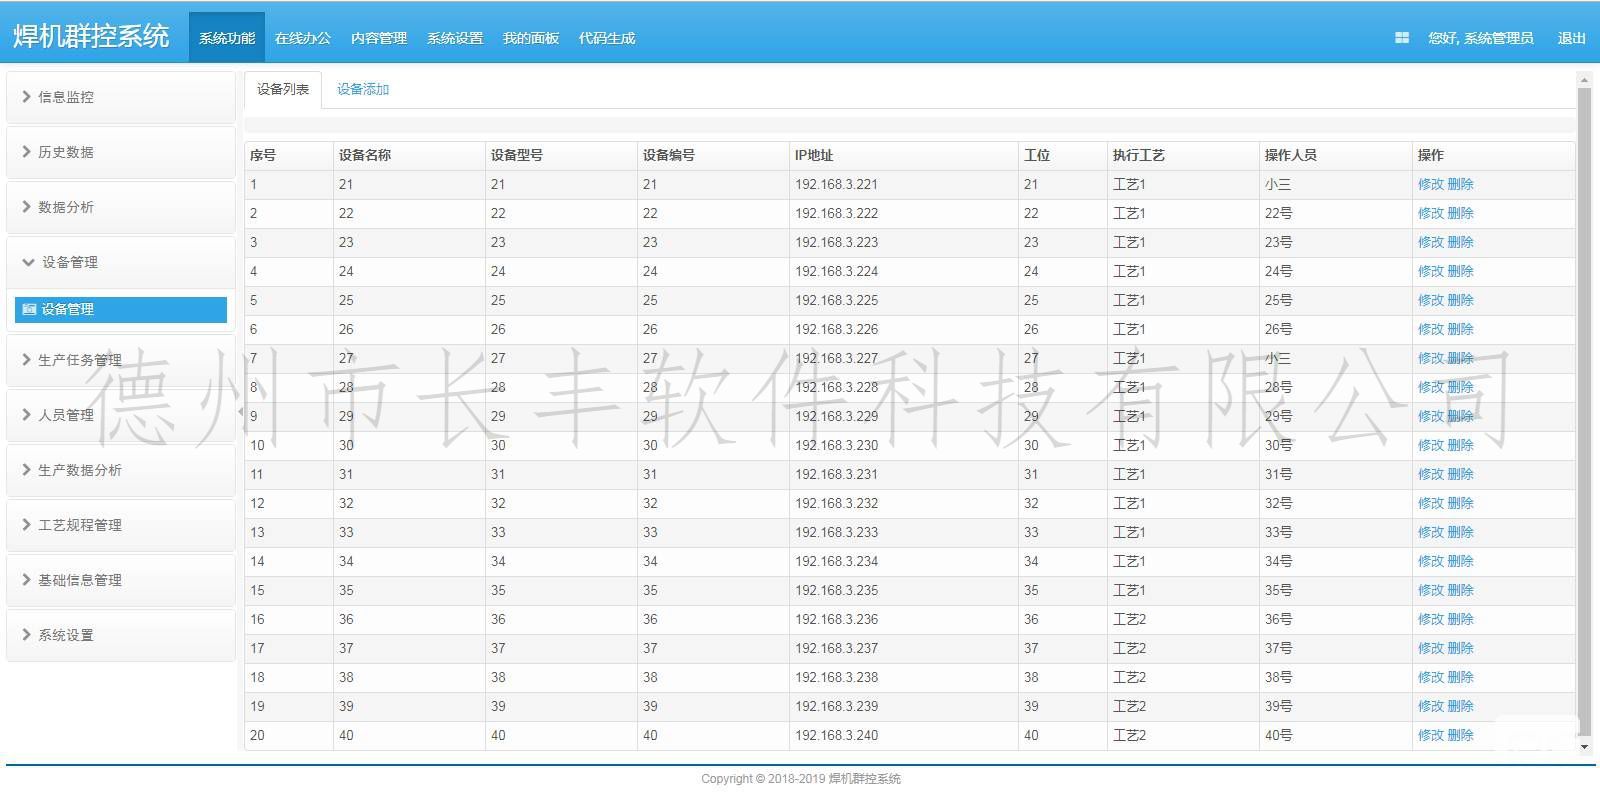This screenshot has height=795, width=1600.
Task: Select the 设备列表 tab
Action: tap(283, 89)
